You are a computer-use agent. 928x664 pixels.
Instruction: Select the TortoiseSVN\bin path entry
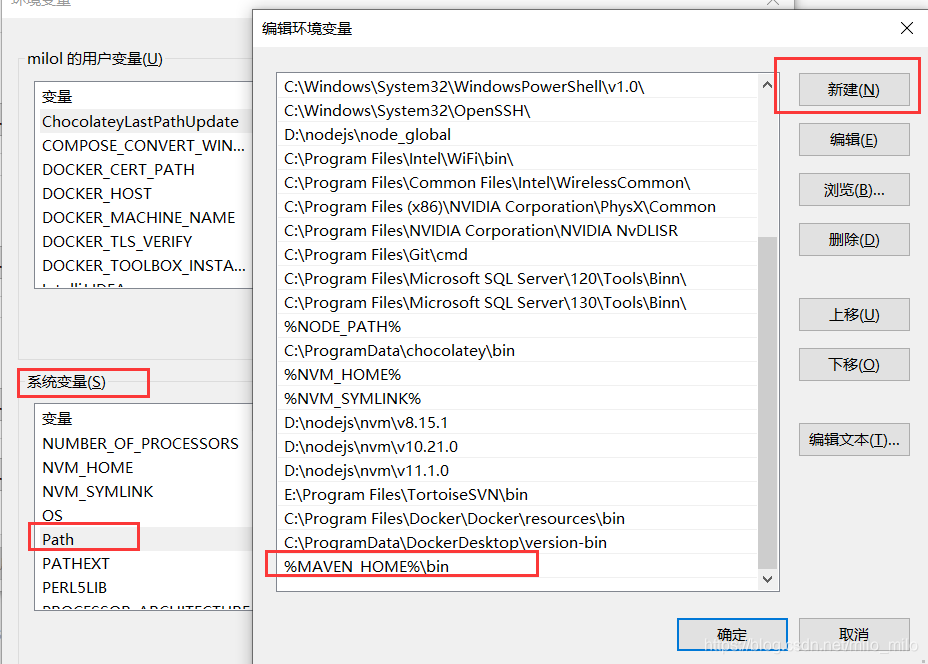point(517,494)
